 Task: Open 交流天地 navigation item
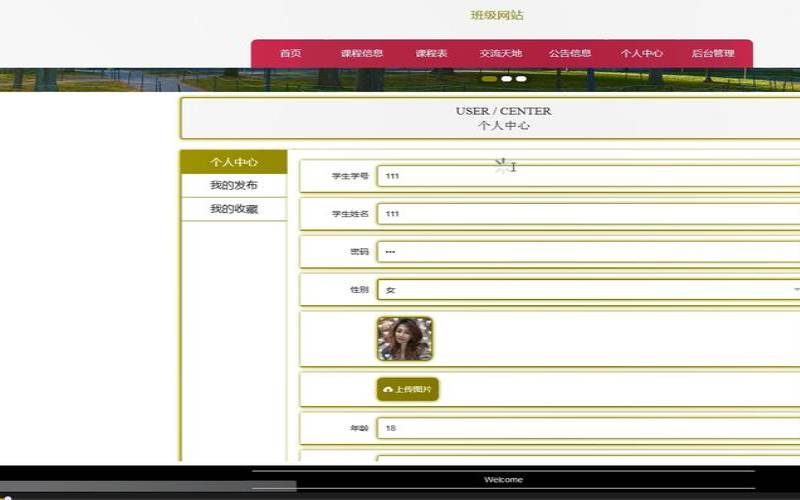tap(501, 53)
